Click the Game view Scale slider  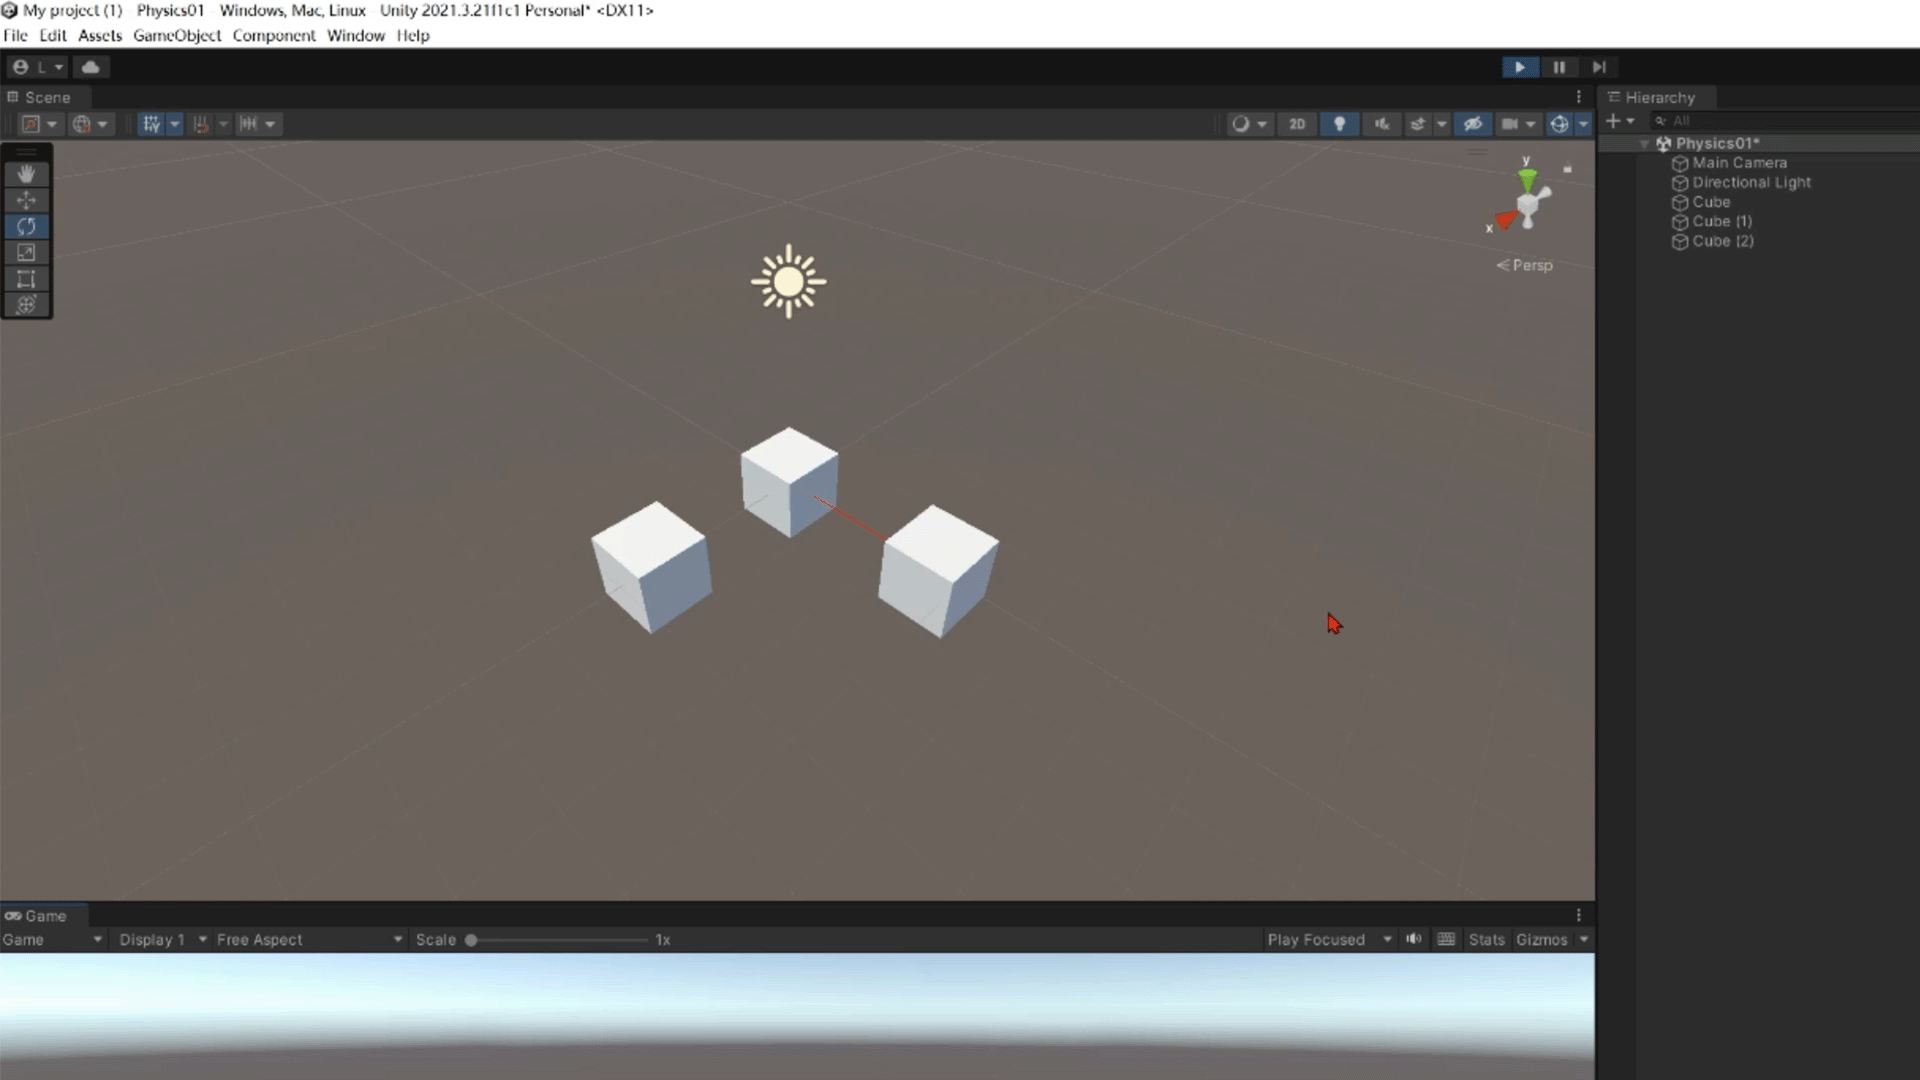558,940
